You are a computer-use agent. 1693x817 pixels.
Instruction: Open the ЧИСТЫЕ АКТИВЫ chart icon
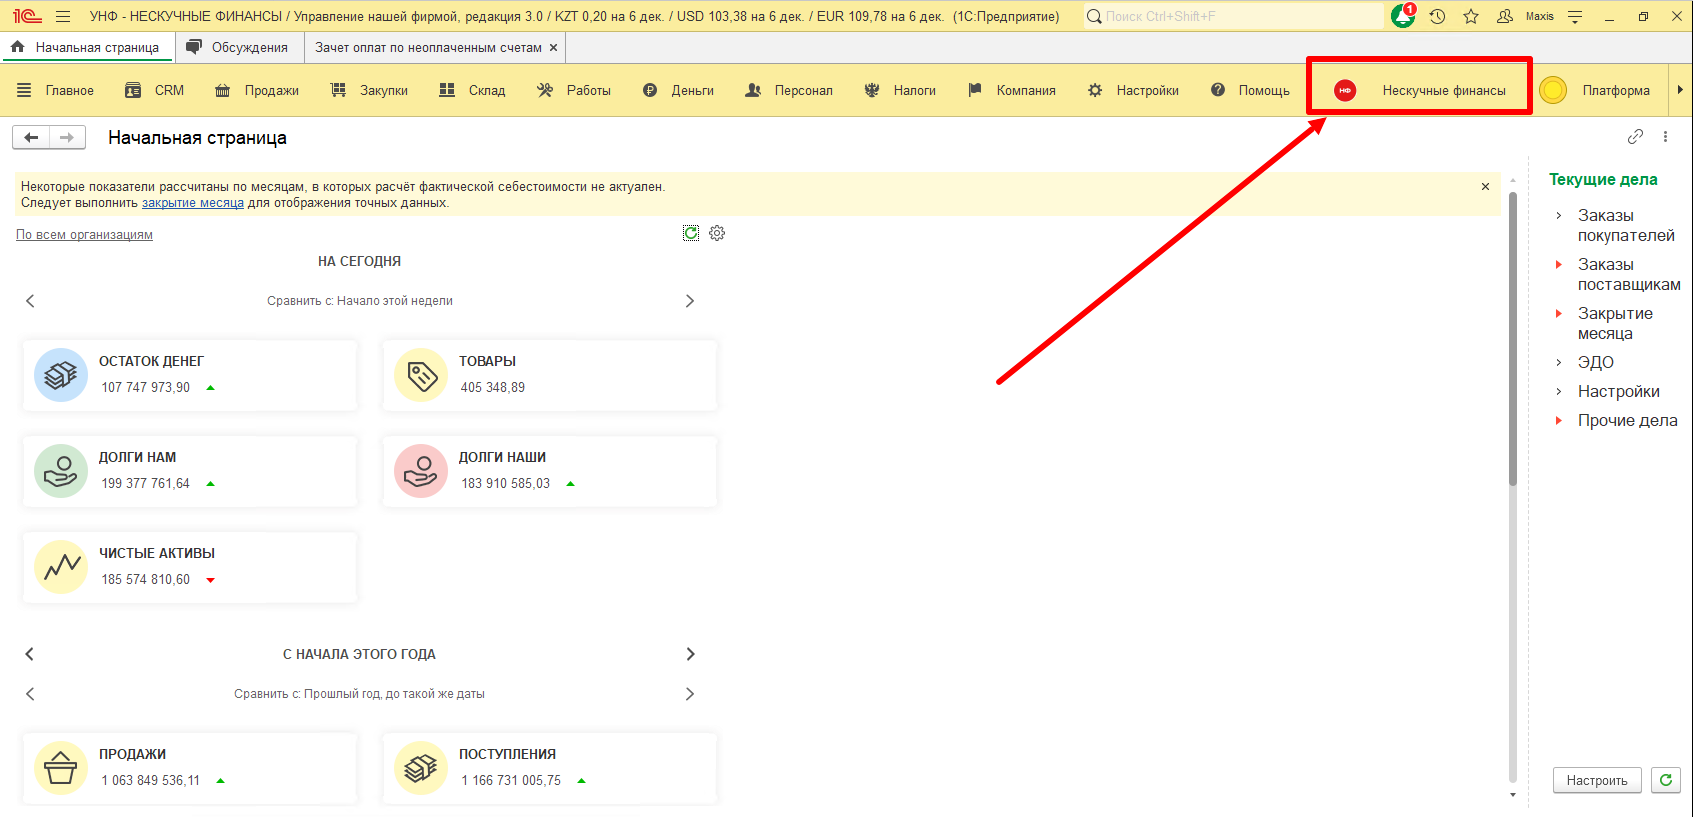coord(61,567)
